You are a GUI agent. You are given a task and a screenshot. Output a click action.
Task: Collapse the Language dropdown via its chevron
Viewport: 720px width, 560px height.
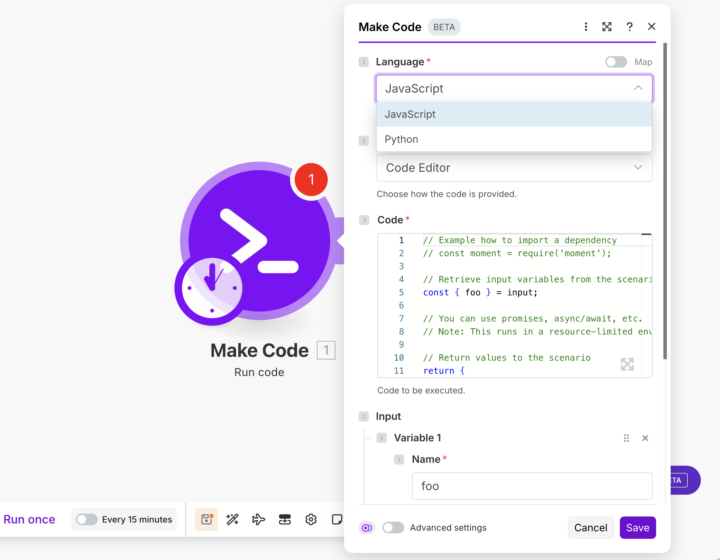638,88
